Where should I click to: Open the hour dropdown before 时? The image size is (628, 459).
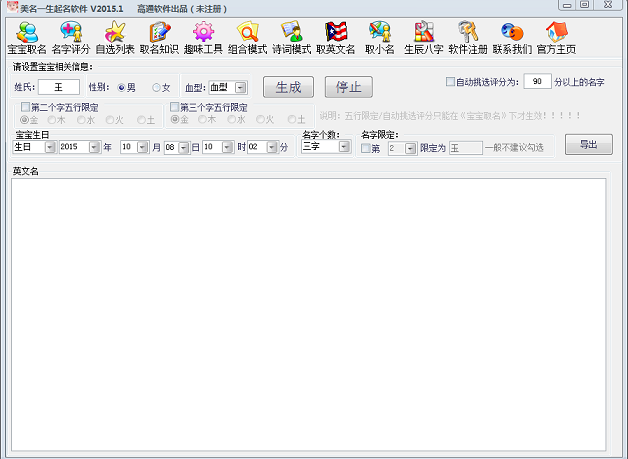[x=227, y=147]
